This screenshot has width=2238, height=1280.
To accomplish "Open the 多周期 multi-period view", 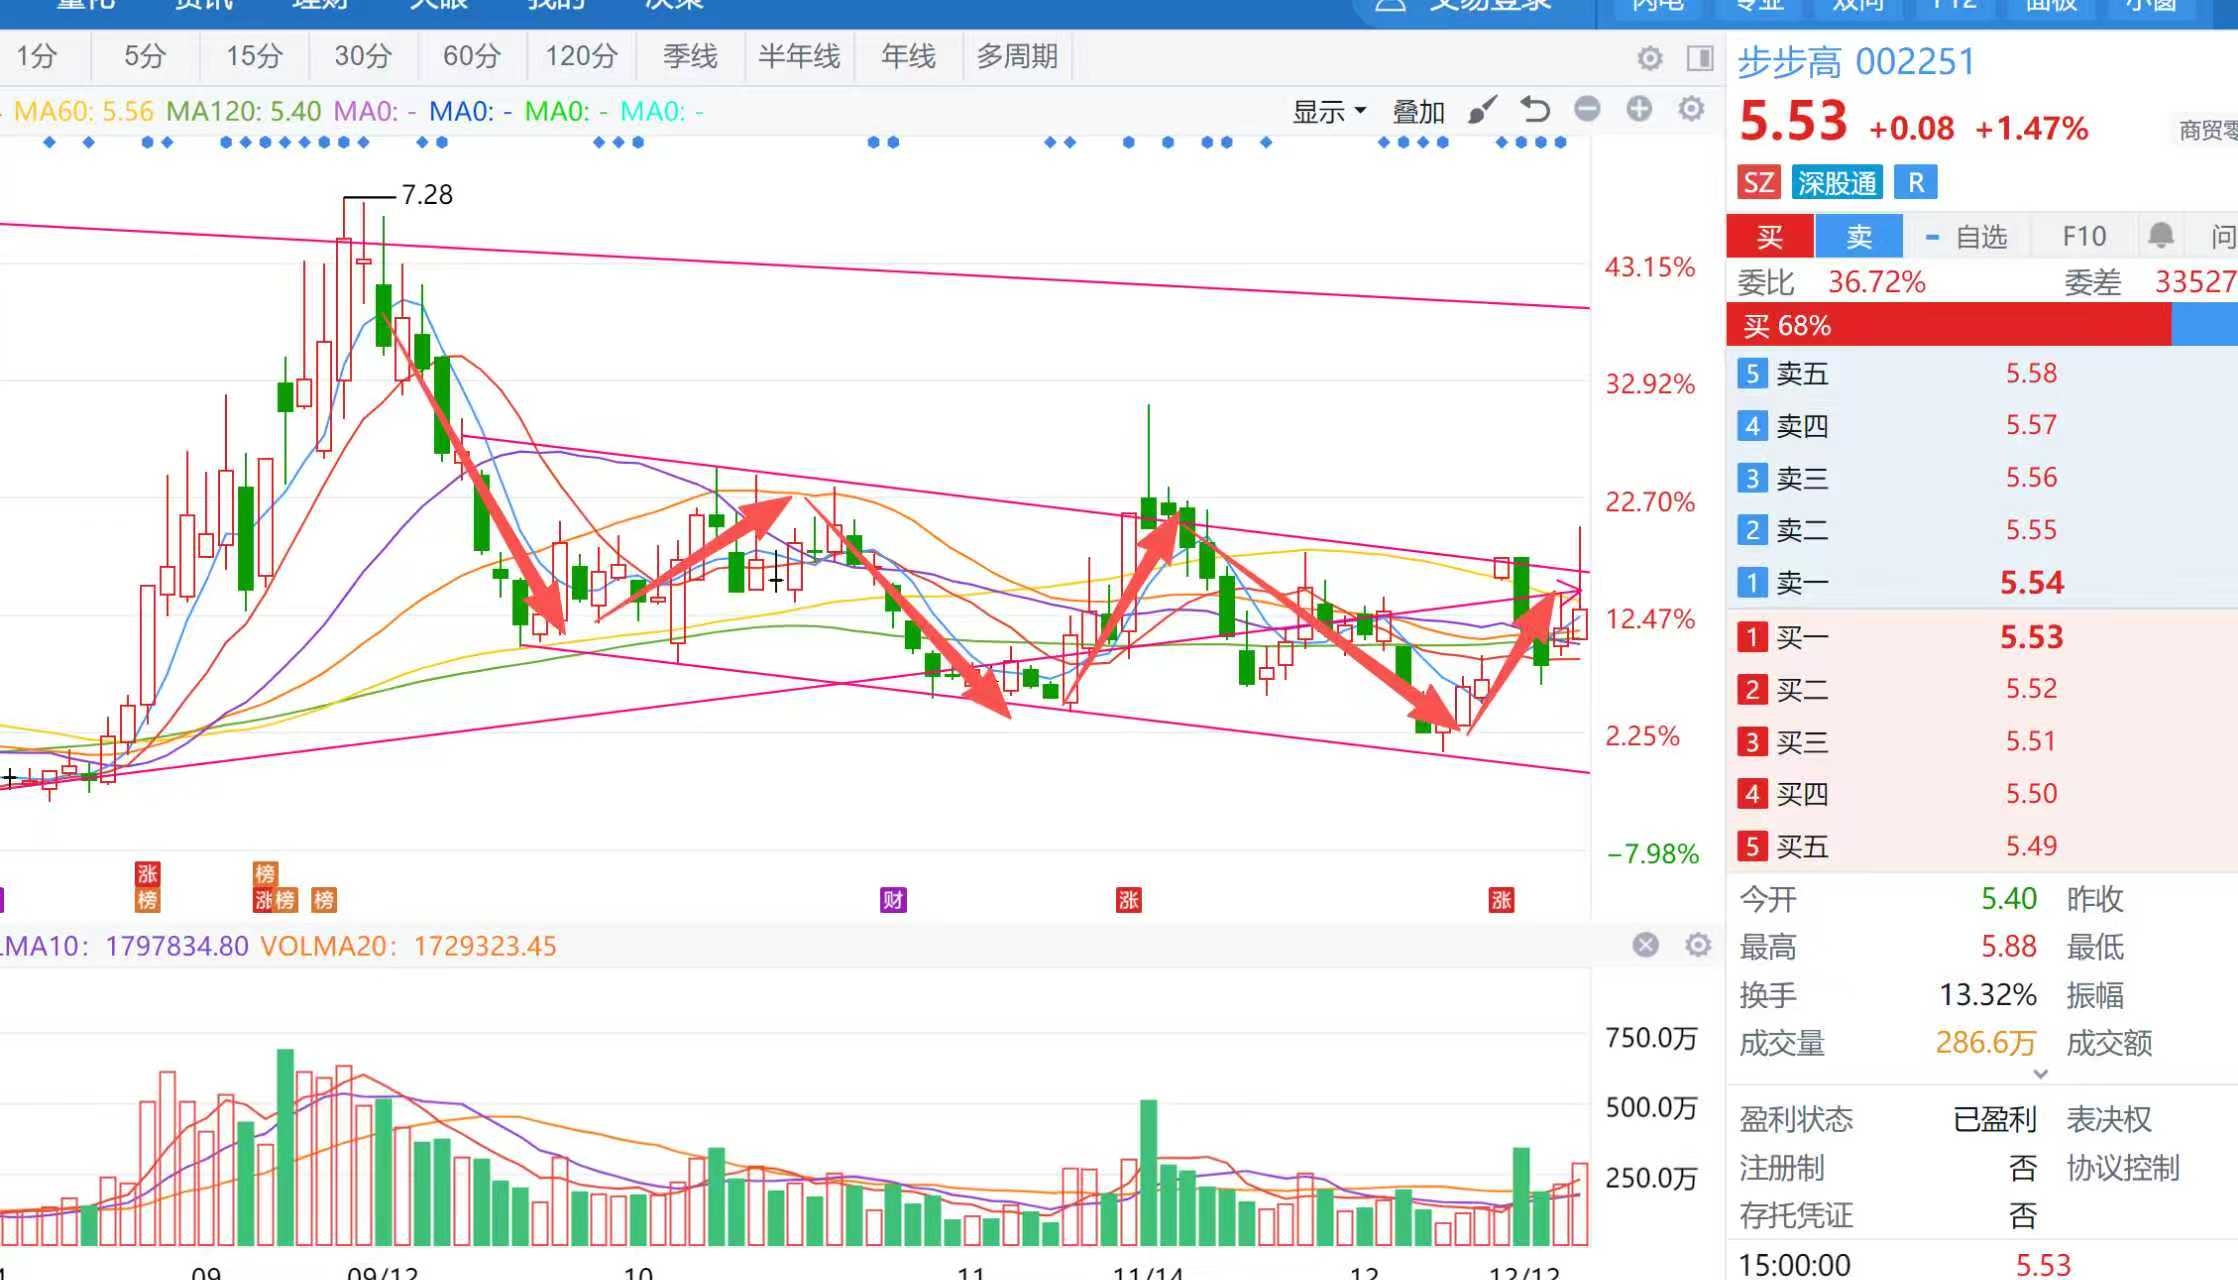I will (x=1017, y=56).
